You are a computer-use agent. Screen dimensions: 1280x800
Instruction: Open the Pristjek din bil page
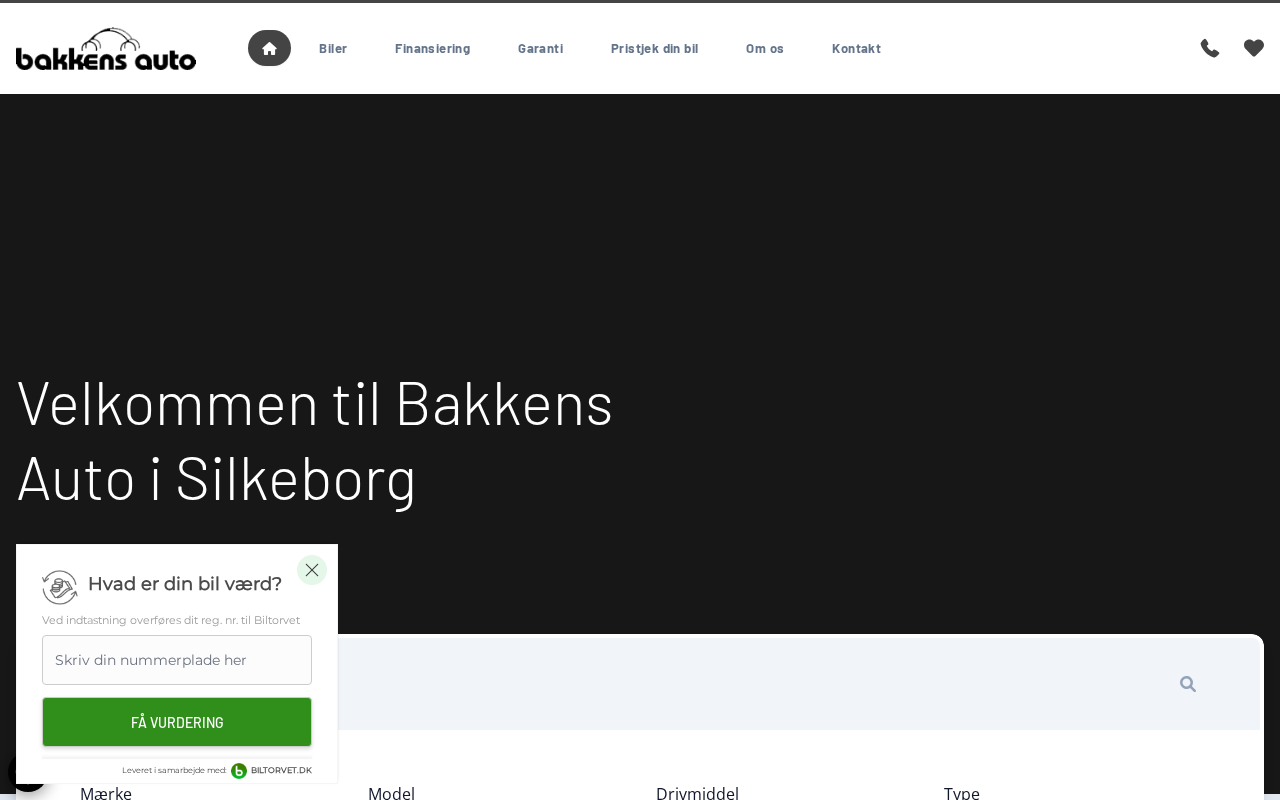(x=654, y=48)
